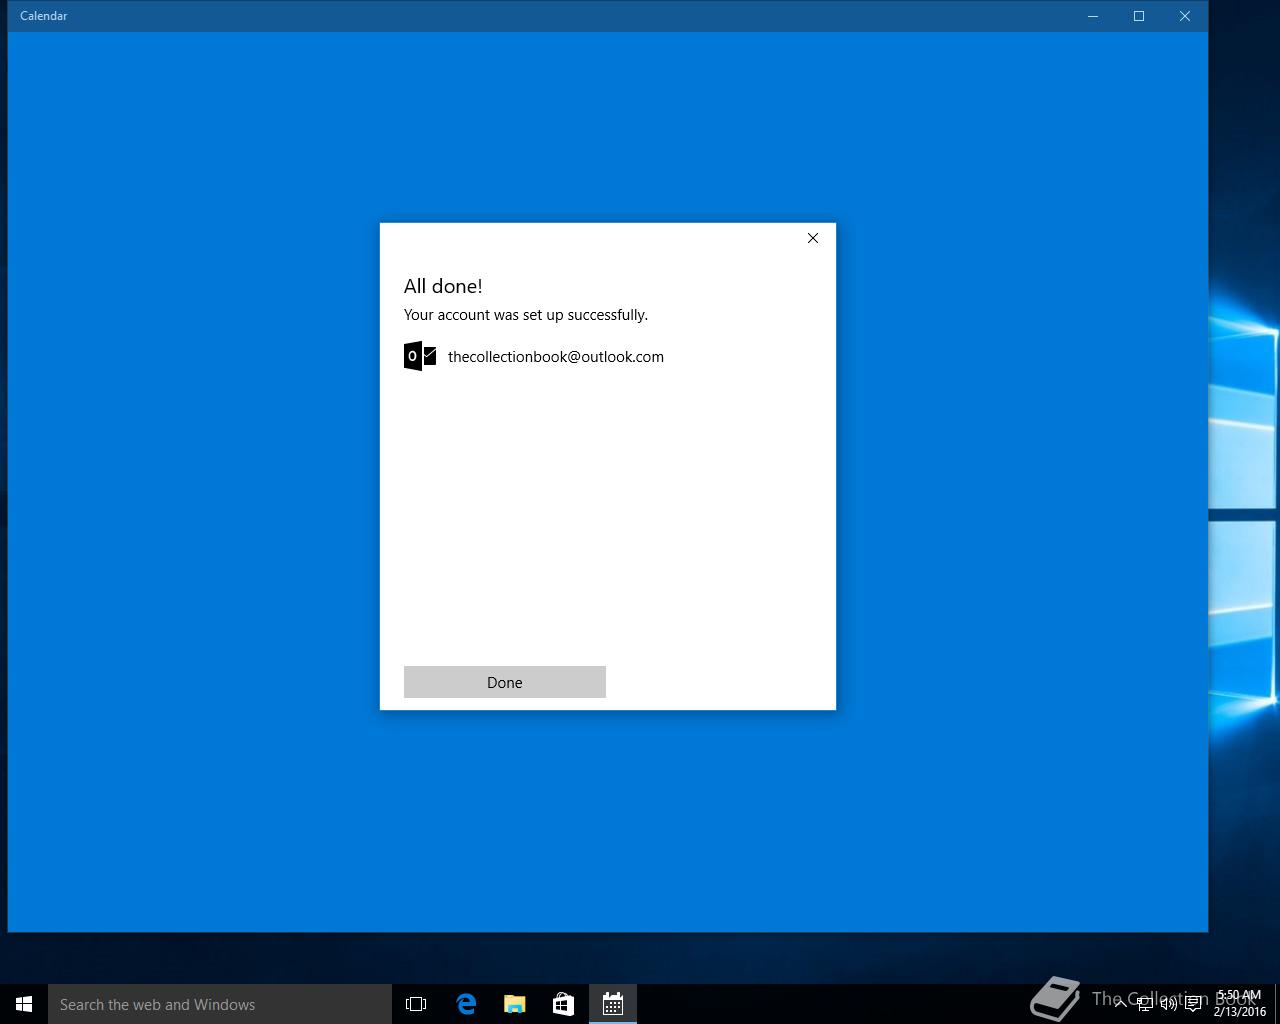Open Task View from the taskbar
The width and height of the screenshot is (1280, 1024).
pos(416,1004)
